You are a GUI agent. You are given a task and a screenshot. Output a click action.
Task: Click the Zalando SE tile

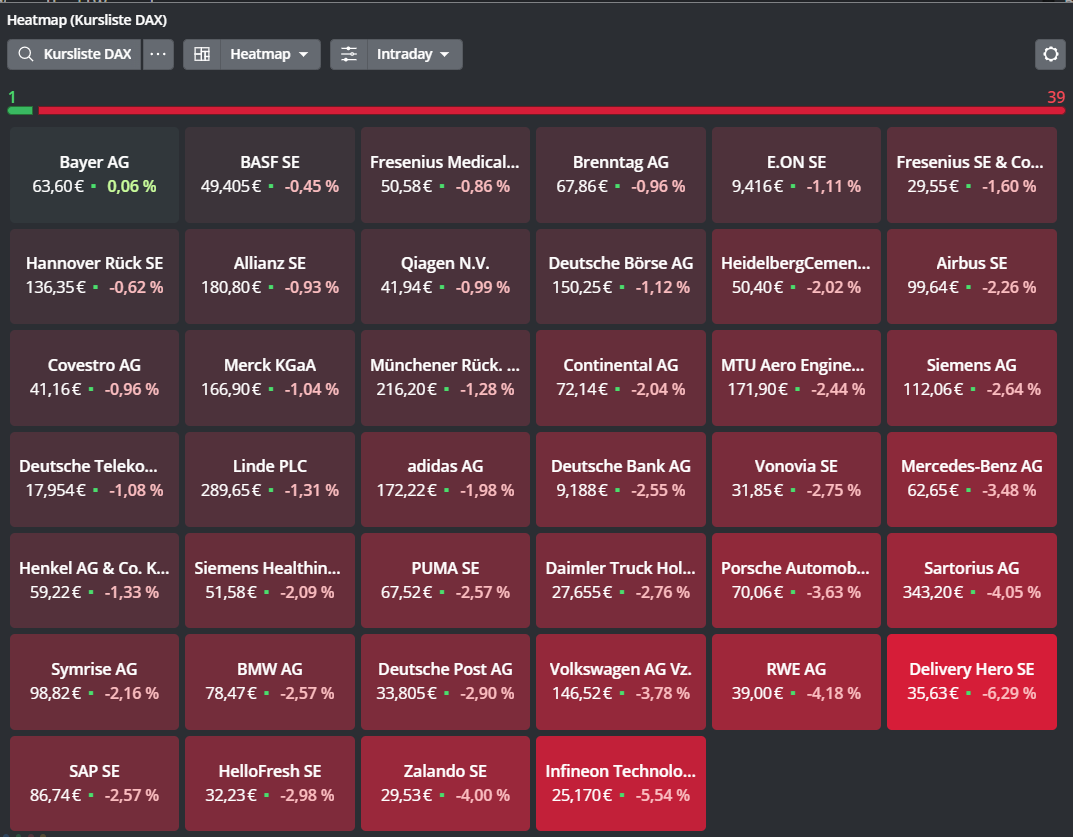[x=445, y=784]
